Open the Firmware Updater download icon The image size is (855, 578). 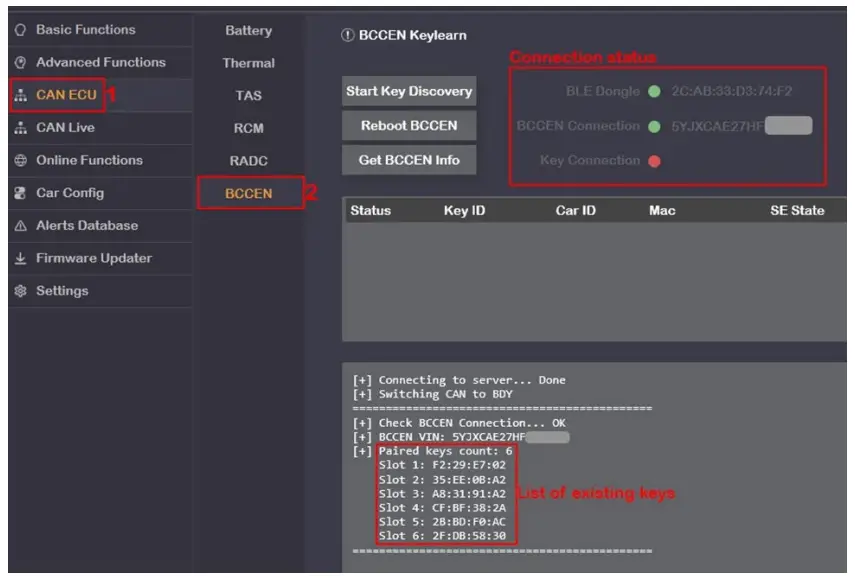(x=21, y=258)
